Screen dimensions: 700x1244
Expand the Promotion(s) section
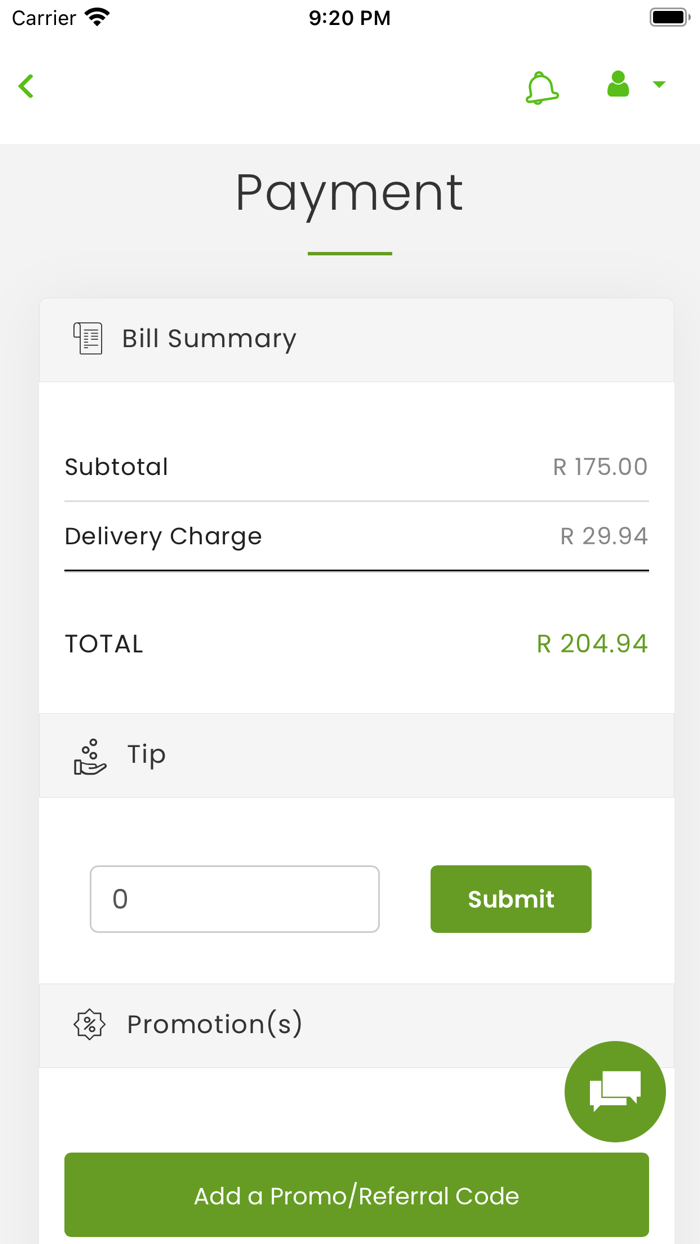357,1024
